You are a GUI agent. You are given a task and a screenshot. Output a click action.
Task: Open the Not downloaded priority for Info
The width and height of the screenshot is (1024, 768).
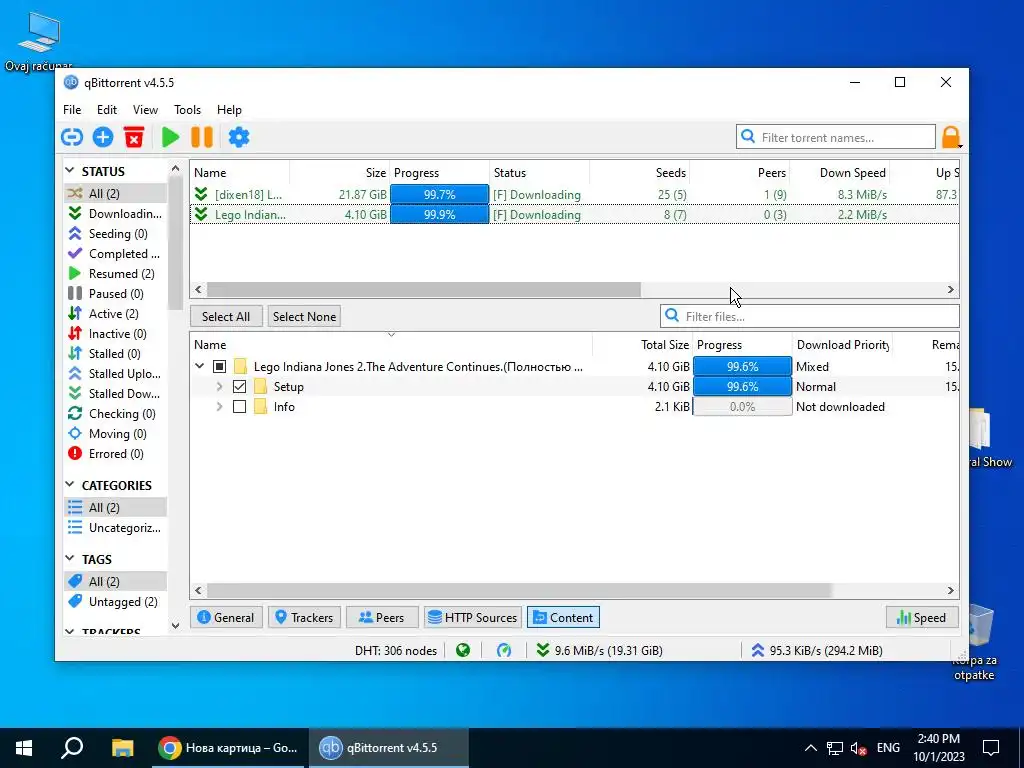(x=842, y=407)
